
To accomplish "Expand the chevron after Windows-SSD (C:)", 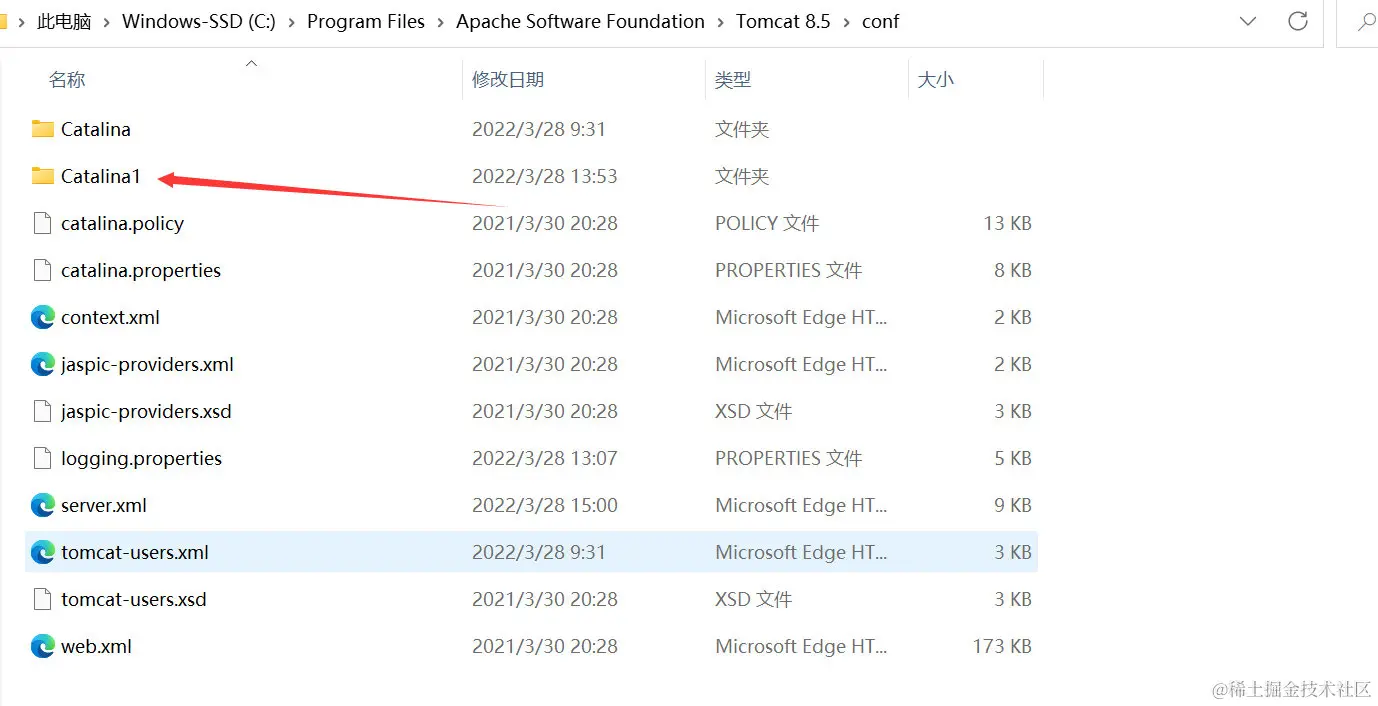I will tap(292, 22).
